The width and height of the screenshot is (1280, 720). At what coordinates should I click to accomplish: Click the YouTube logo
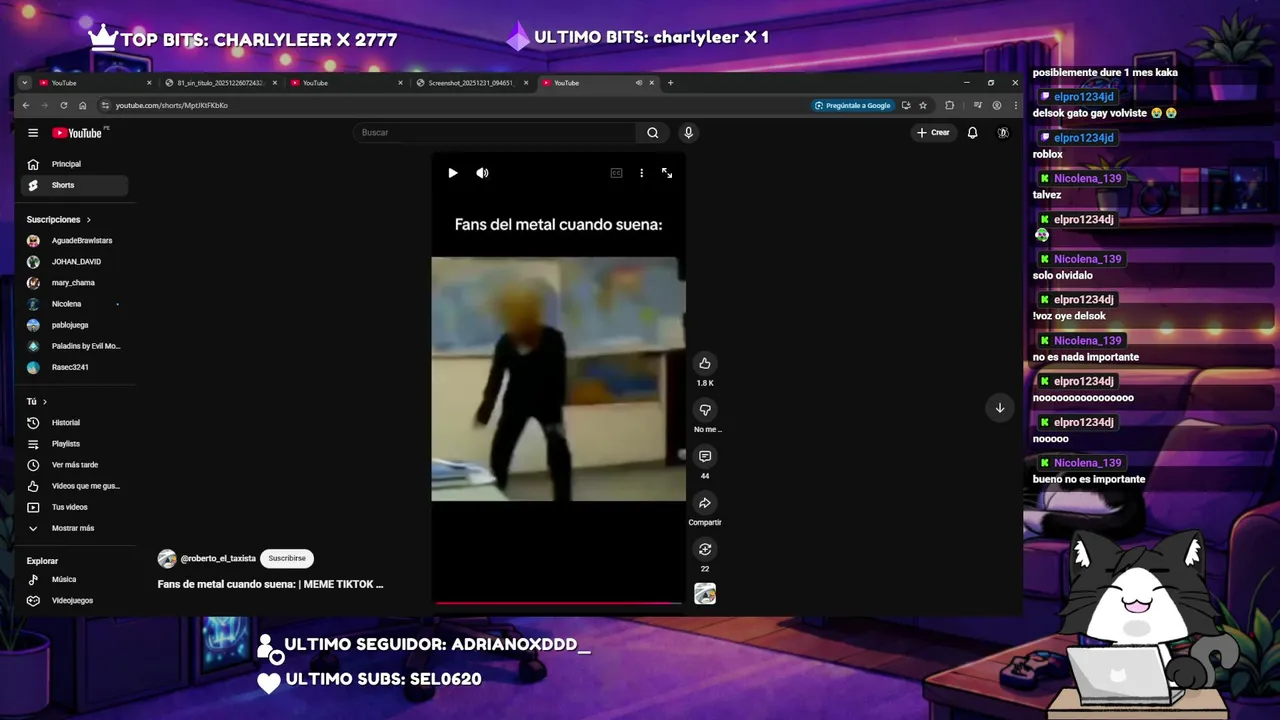pyautogui.click(x=80, y=133)
